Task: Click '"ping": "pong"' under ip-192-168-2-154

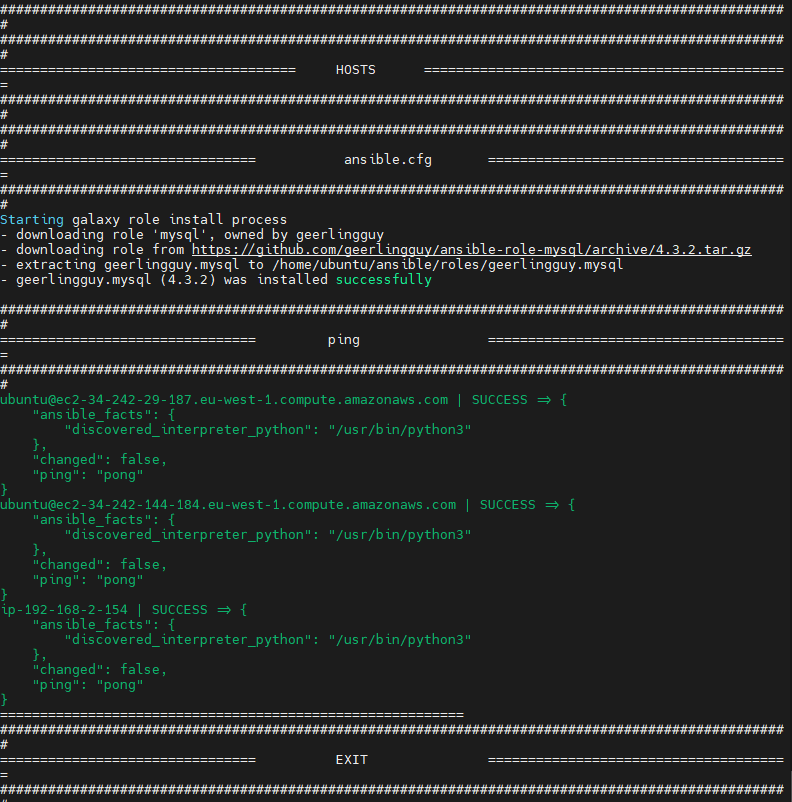Action: pos(88,685)
